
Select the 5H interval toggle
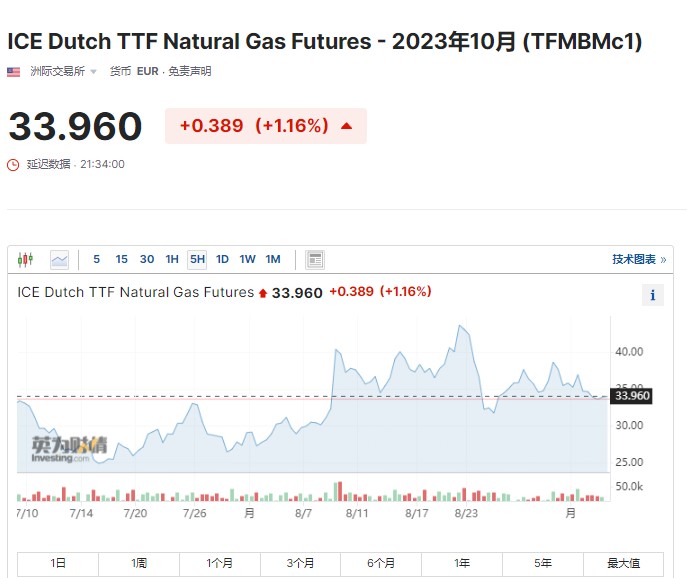(x=197, y=259)
